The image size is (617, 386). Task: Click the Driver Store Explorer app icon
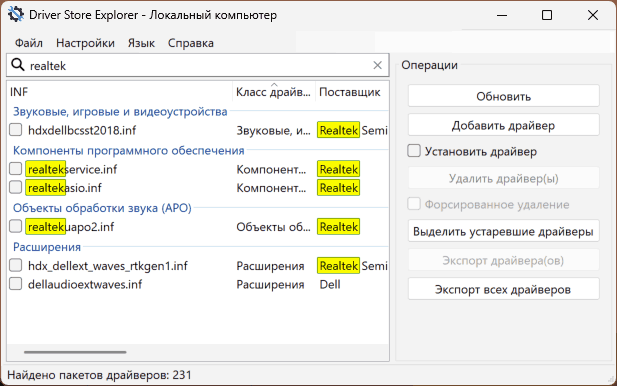[x=16, y=15]
